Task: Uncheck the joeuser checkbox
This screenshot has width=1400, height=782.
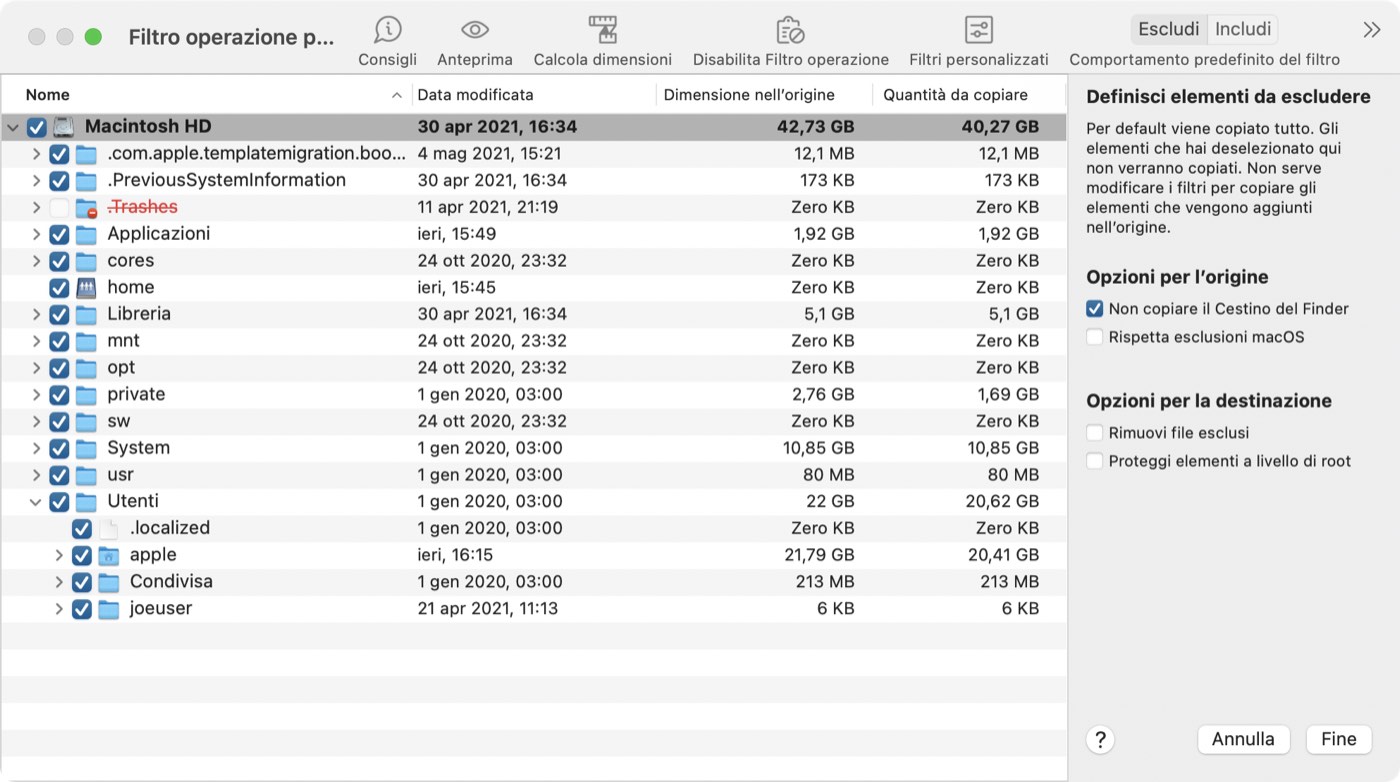Action: pyautogui.click(x=82, y=609)
